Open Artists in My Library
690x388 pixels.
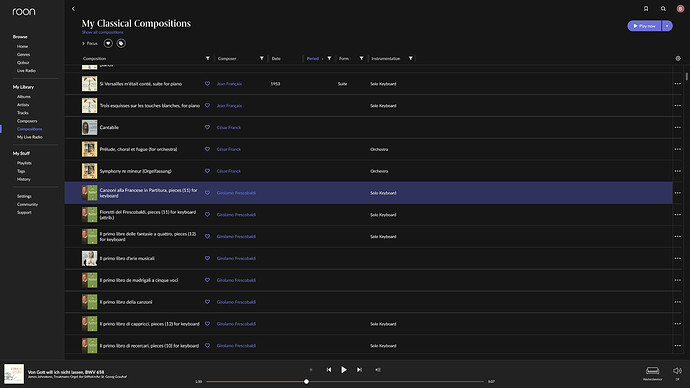click(23, 105)
